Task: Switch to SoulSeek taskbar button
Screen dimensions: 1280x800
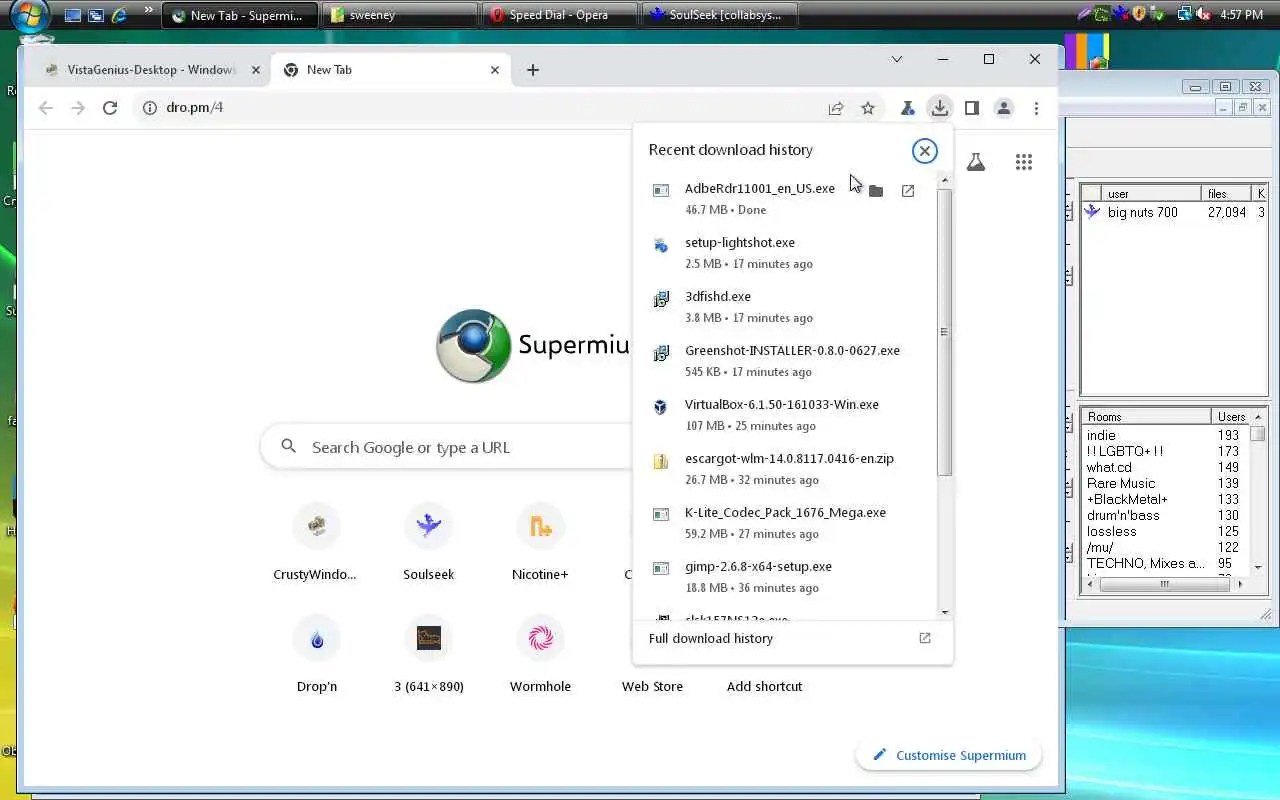Action: pos(719,15)
